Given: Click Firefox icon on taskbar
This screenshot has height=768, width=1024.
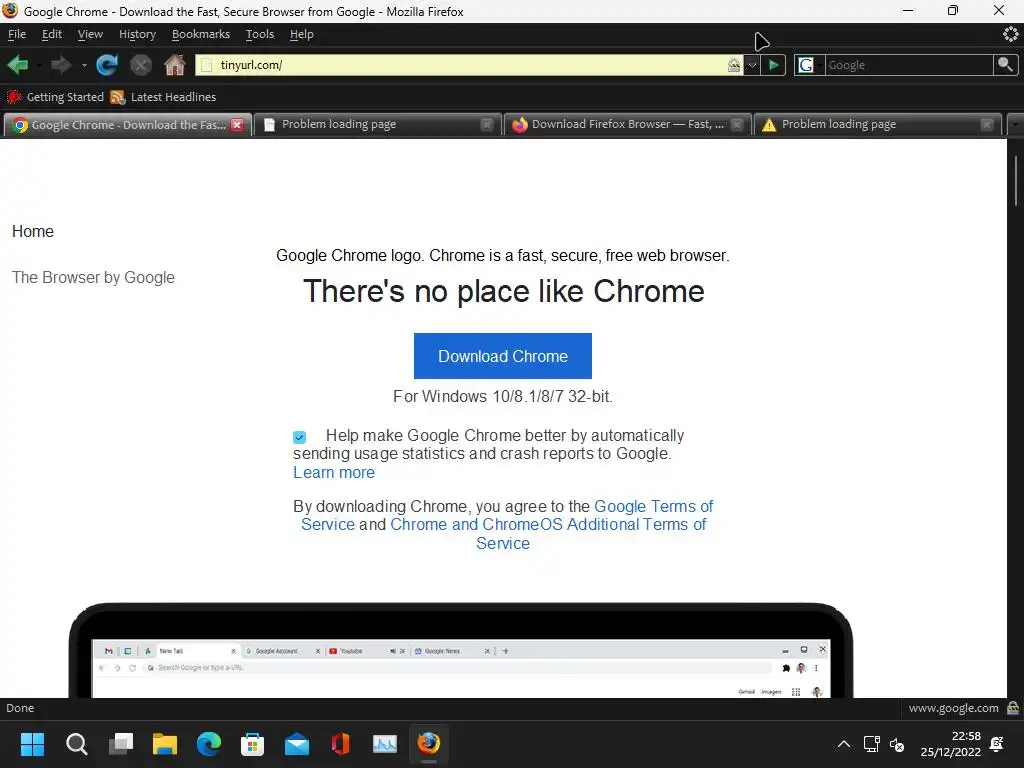Looking at the screenshot, I should pyautogui.click(x=428, y=744).
